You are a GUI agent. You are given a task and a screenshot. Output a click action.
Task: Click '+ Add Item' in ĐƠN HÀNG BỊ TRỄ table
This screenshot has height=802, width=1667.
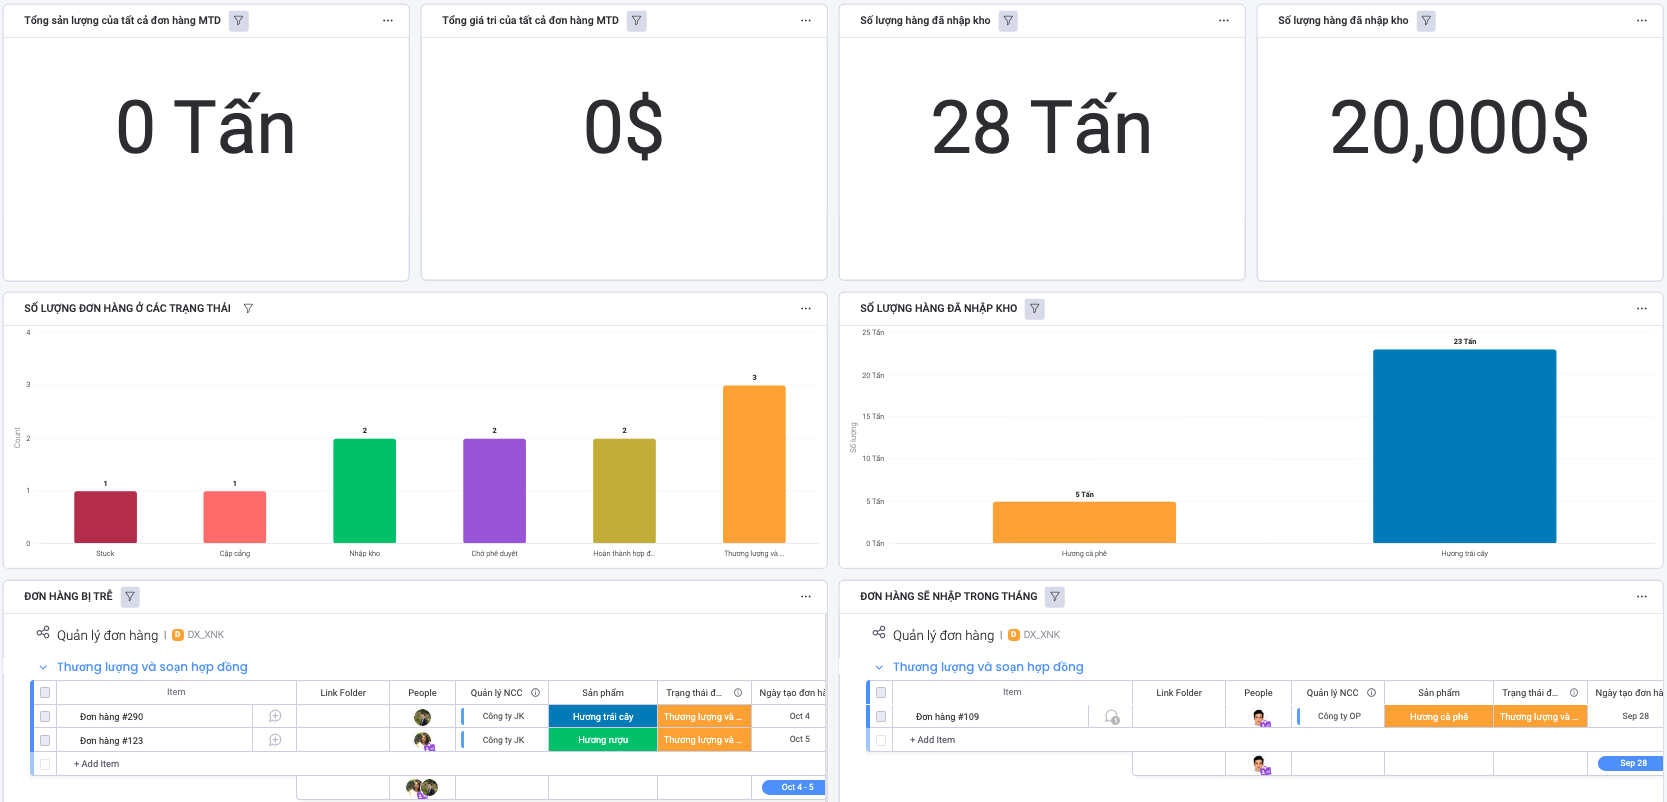click(96, 764)
